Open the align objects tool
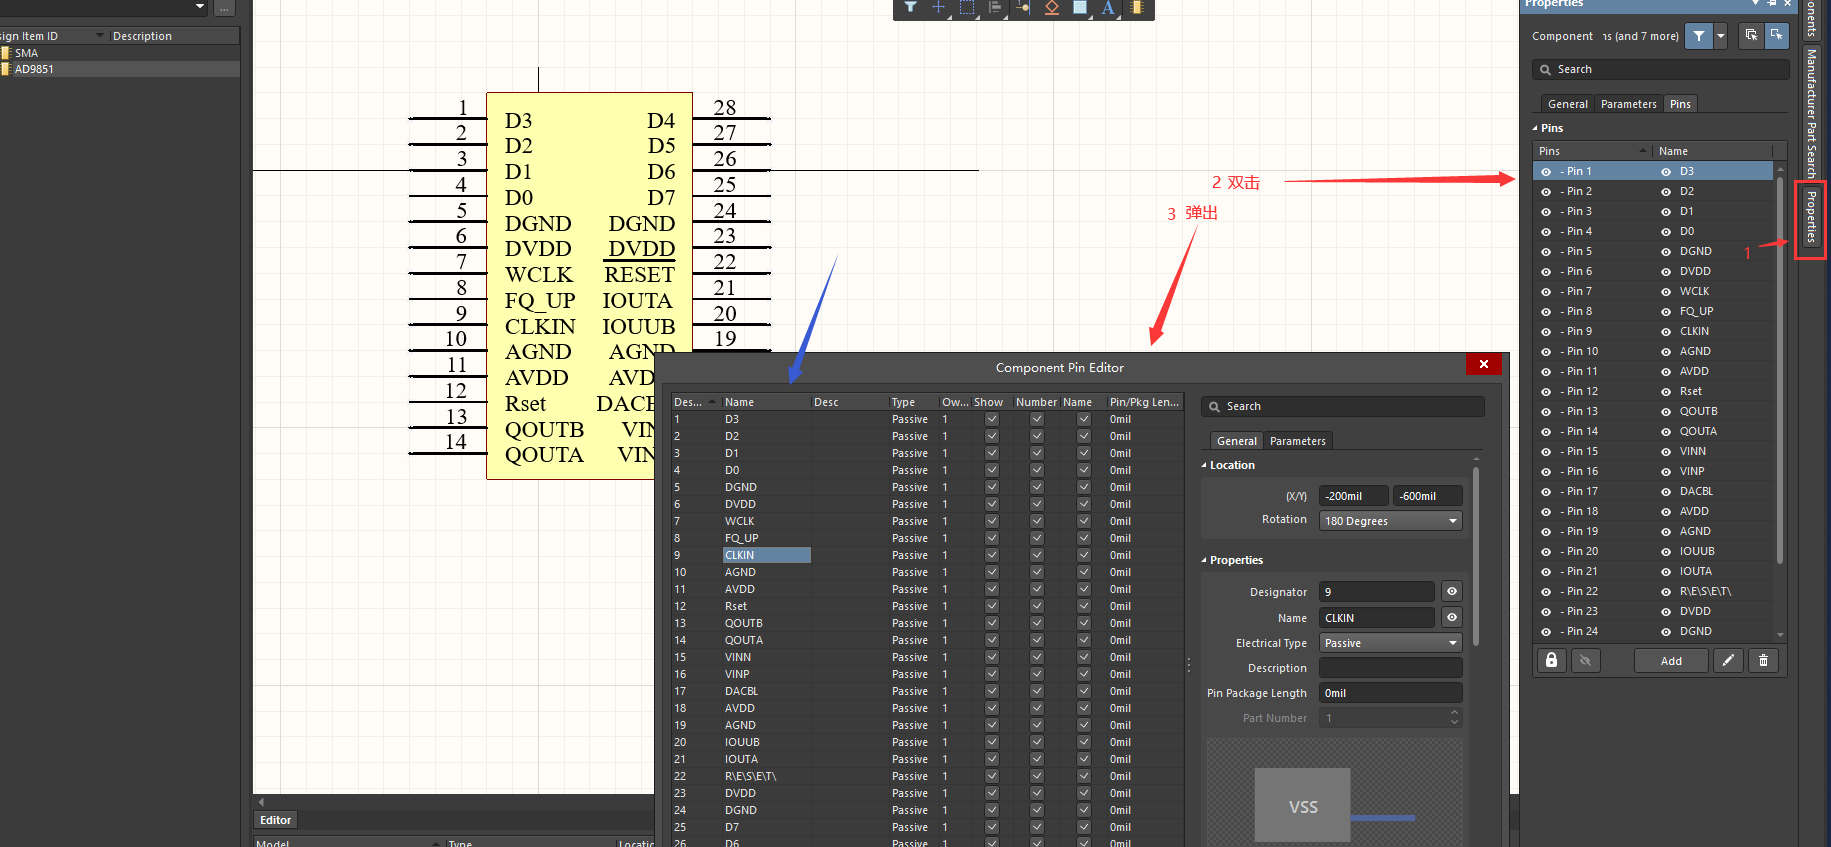The image size is (1831, 847). pyautogui.click(x=995, y=7)
